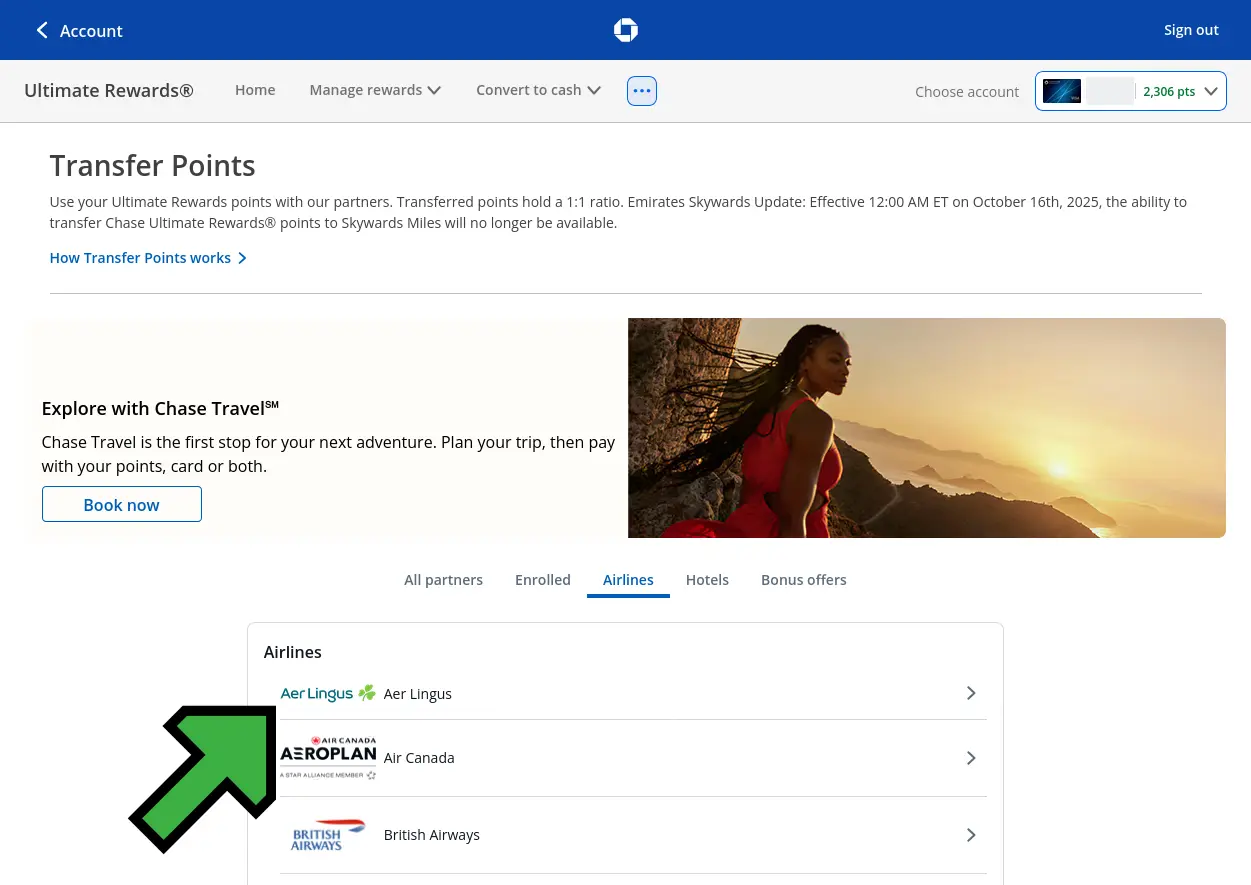Click the Explore with Chase Travel heading
The height and width of the screenshot is (885, 1251).
(x=160, y=408)
